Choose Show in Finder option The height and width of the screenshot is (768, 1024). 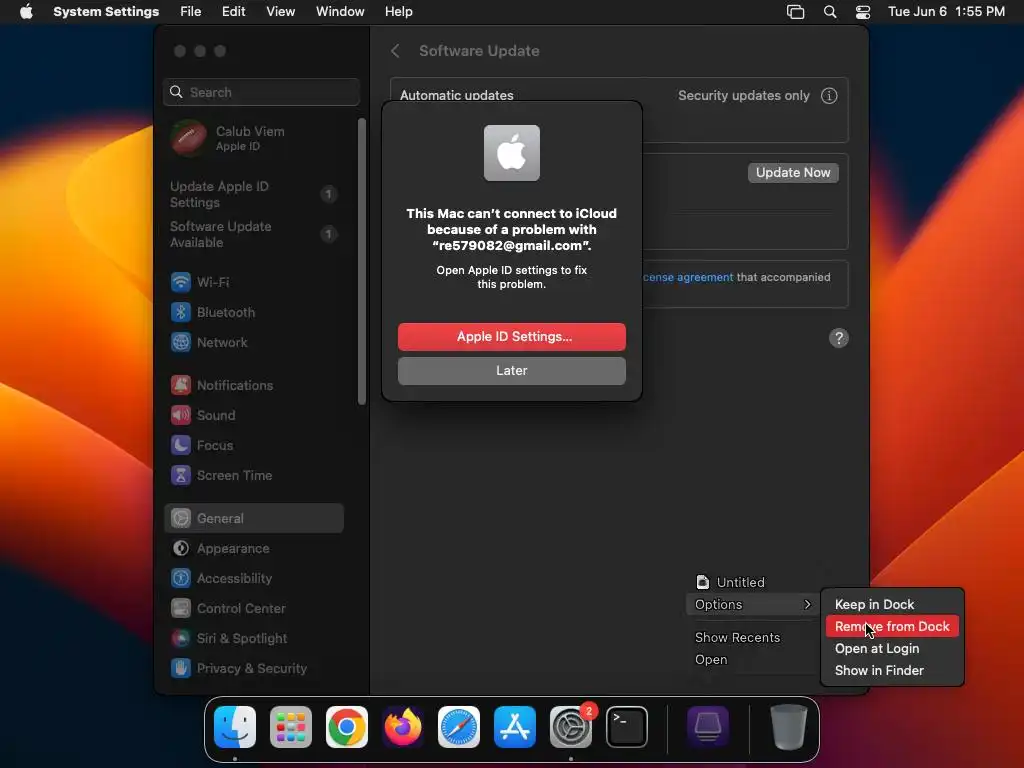892,671
